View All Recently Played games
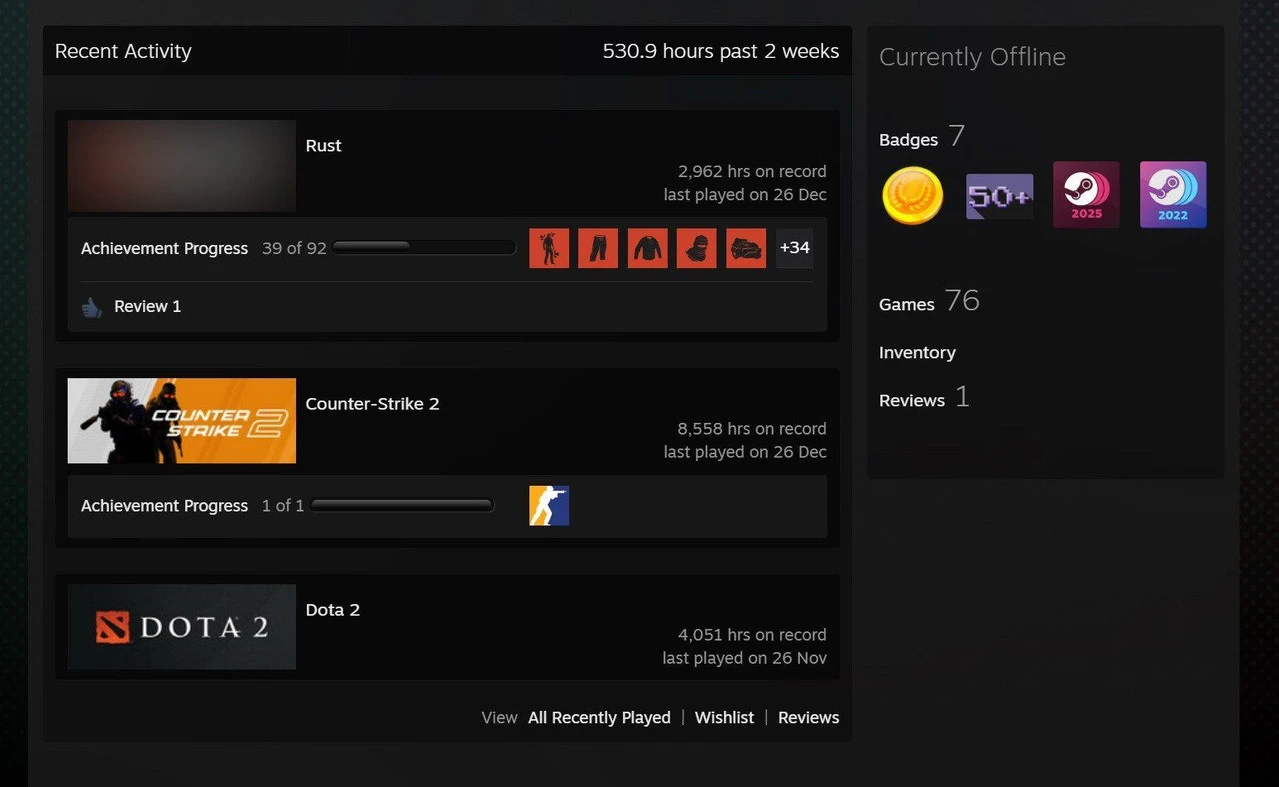 pyautogui.click(x=599, y=718)
